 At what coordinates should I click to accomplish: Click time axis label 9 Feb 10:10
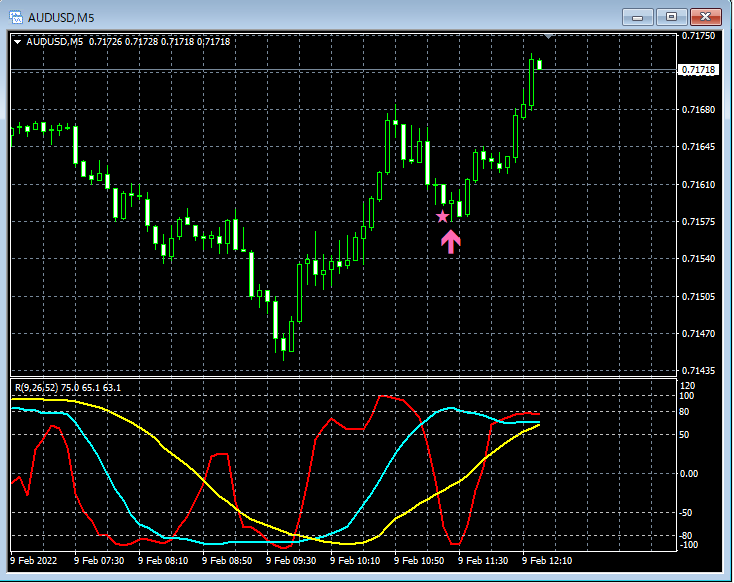pyautogui.click(x=355, y=561)
